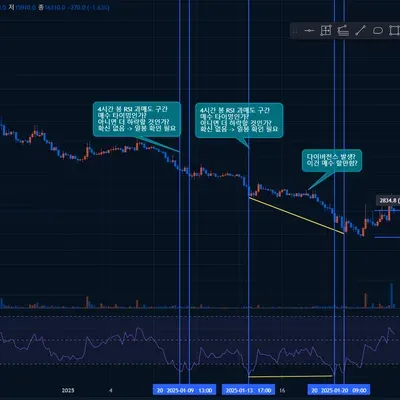
Task: Click the 2025-01-13 17:00 time label
Action: pos(248,390)
